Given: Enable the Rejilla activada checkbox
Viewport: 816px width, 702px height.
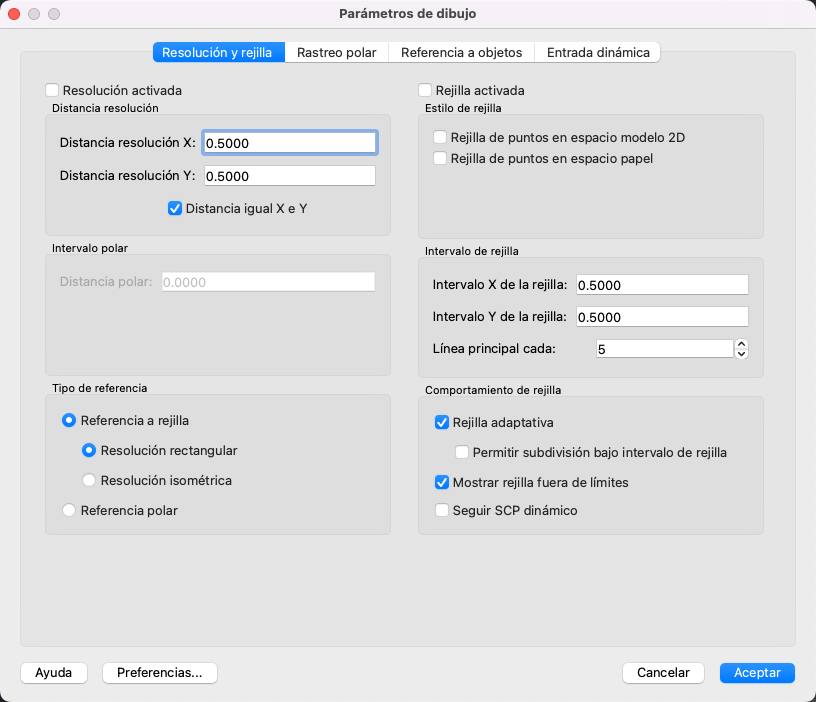Looking at the screenshot, I should (426, 90).
